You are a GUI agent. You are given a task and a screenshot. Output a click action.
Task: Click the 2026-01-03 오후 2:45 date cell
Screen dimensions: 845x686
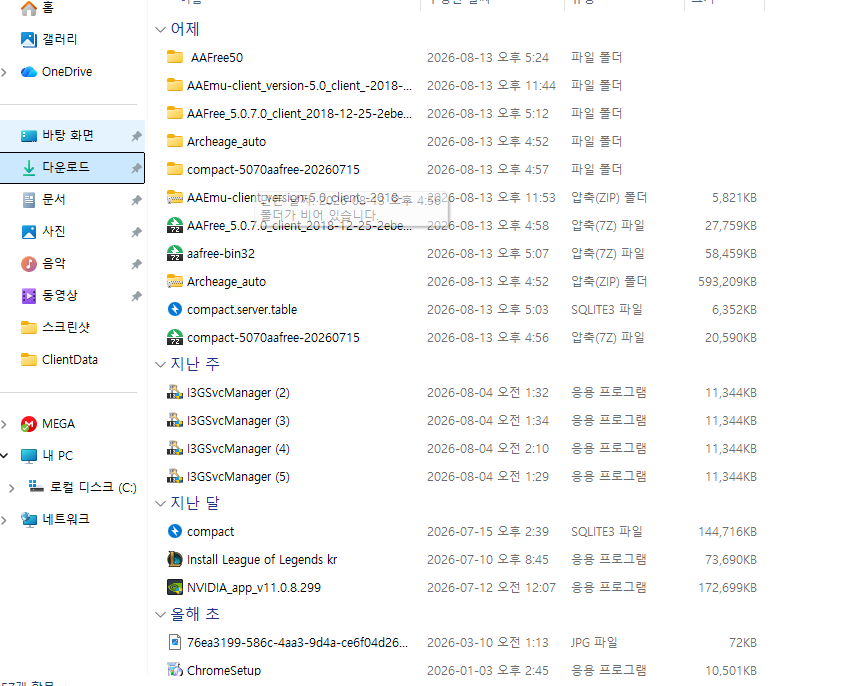(x=488, y=670)
